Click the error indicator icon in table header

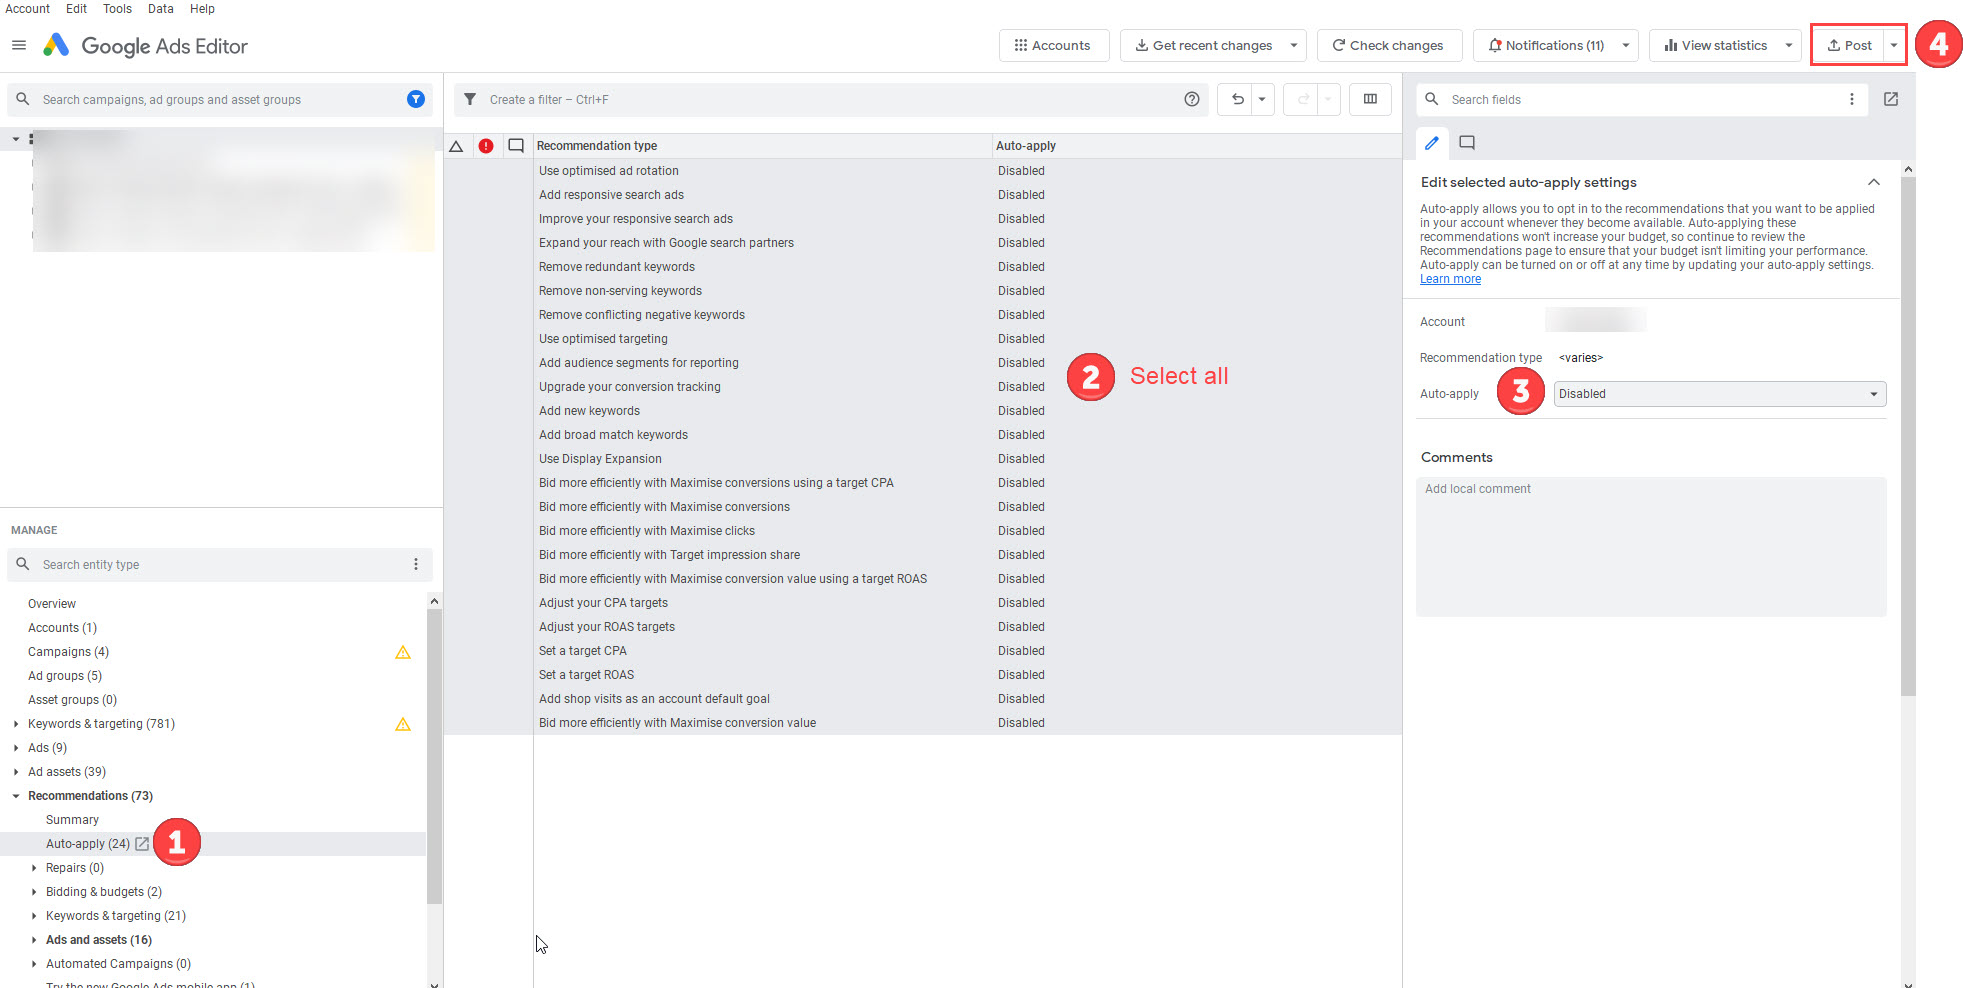point(487,145)
